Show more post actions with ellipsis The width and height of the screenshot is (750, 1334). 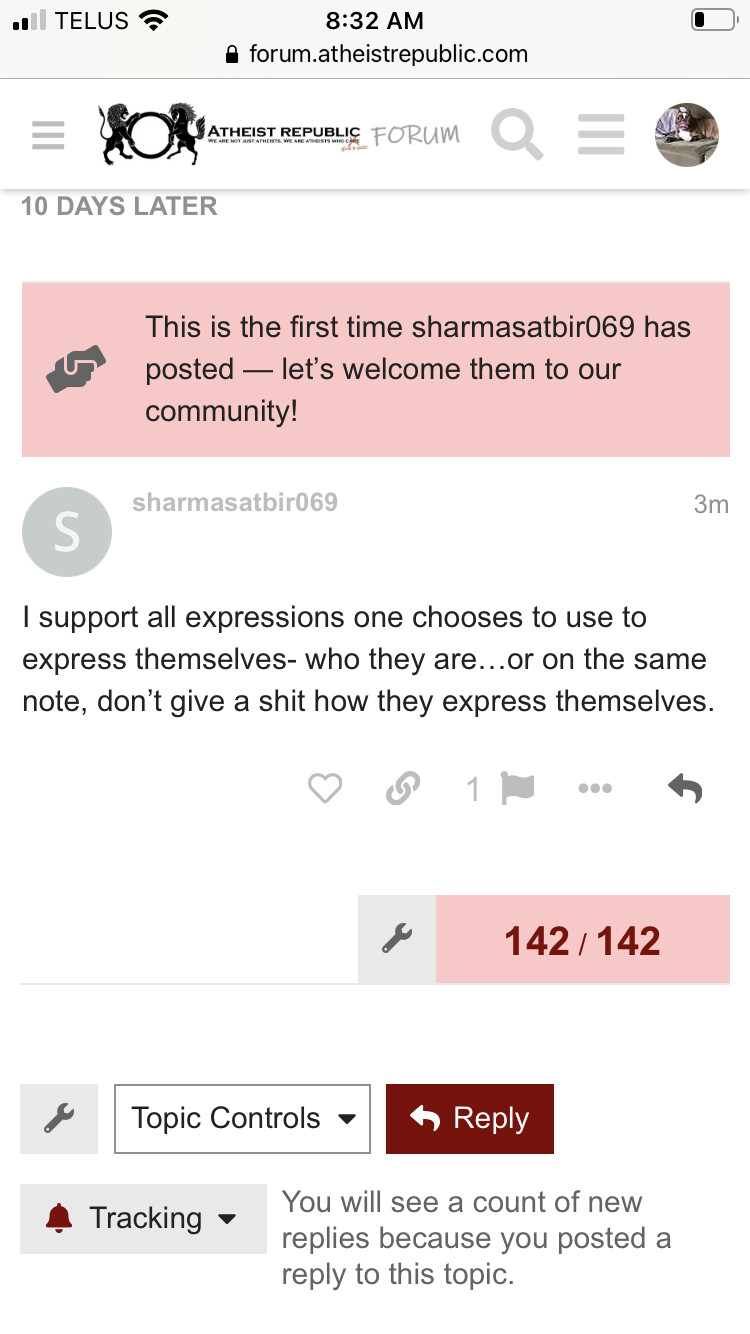pos(595,789)
